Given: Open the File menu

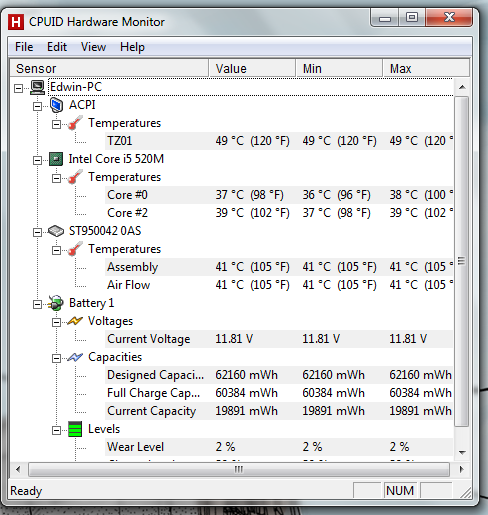Looking at the screenshot, I should (24, 47).
